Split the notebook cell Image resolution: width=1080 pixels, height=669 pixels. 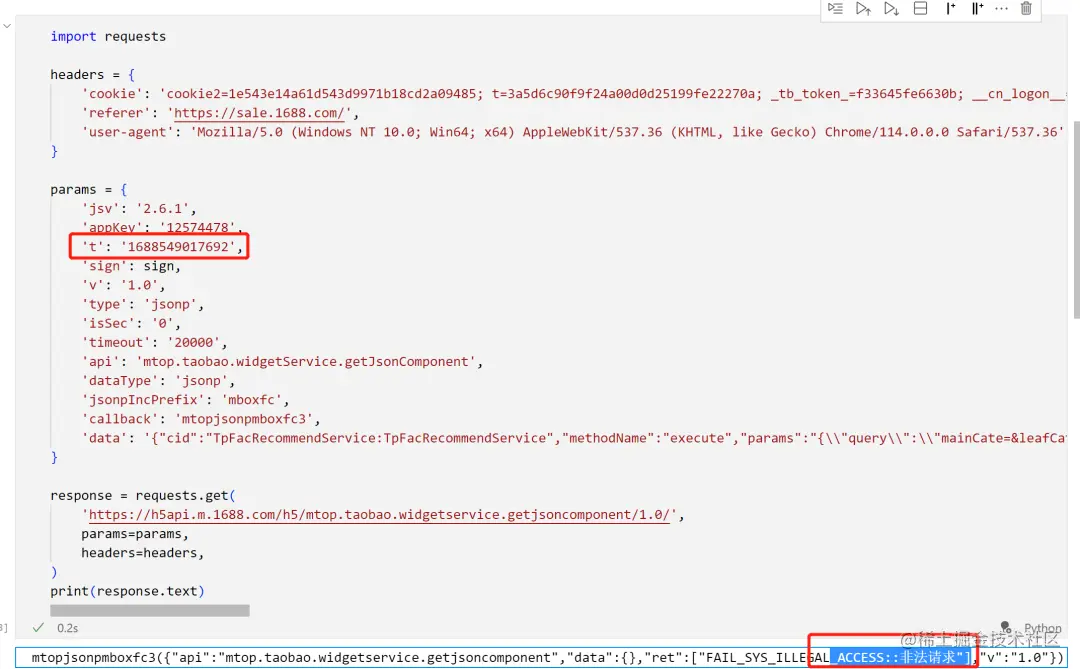click(x=920, y=9)
